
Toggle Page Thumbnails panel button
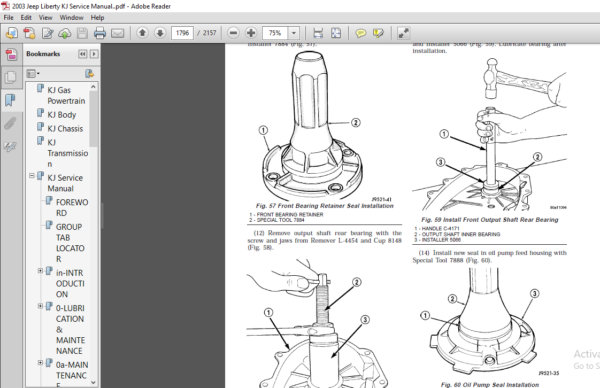10,77
